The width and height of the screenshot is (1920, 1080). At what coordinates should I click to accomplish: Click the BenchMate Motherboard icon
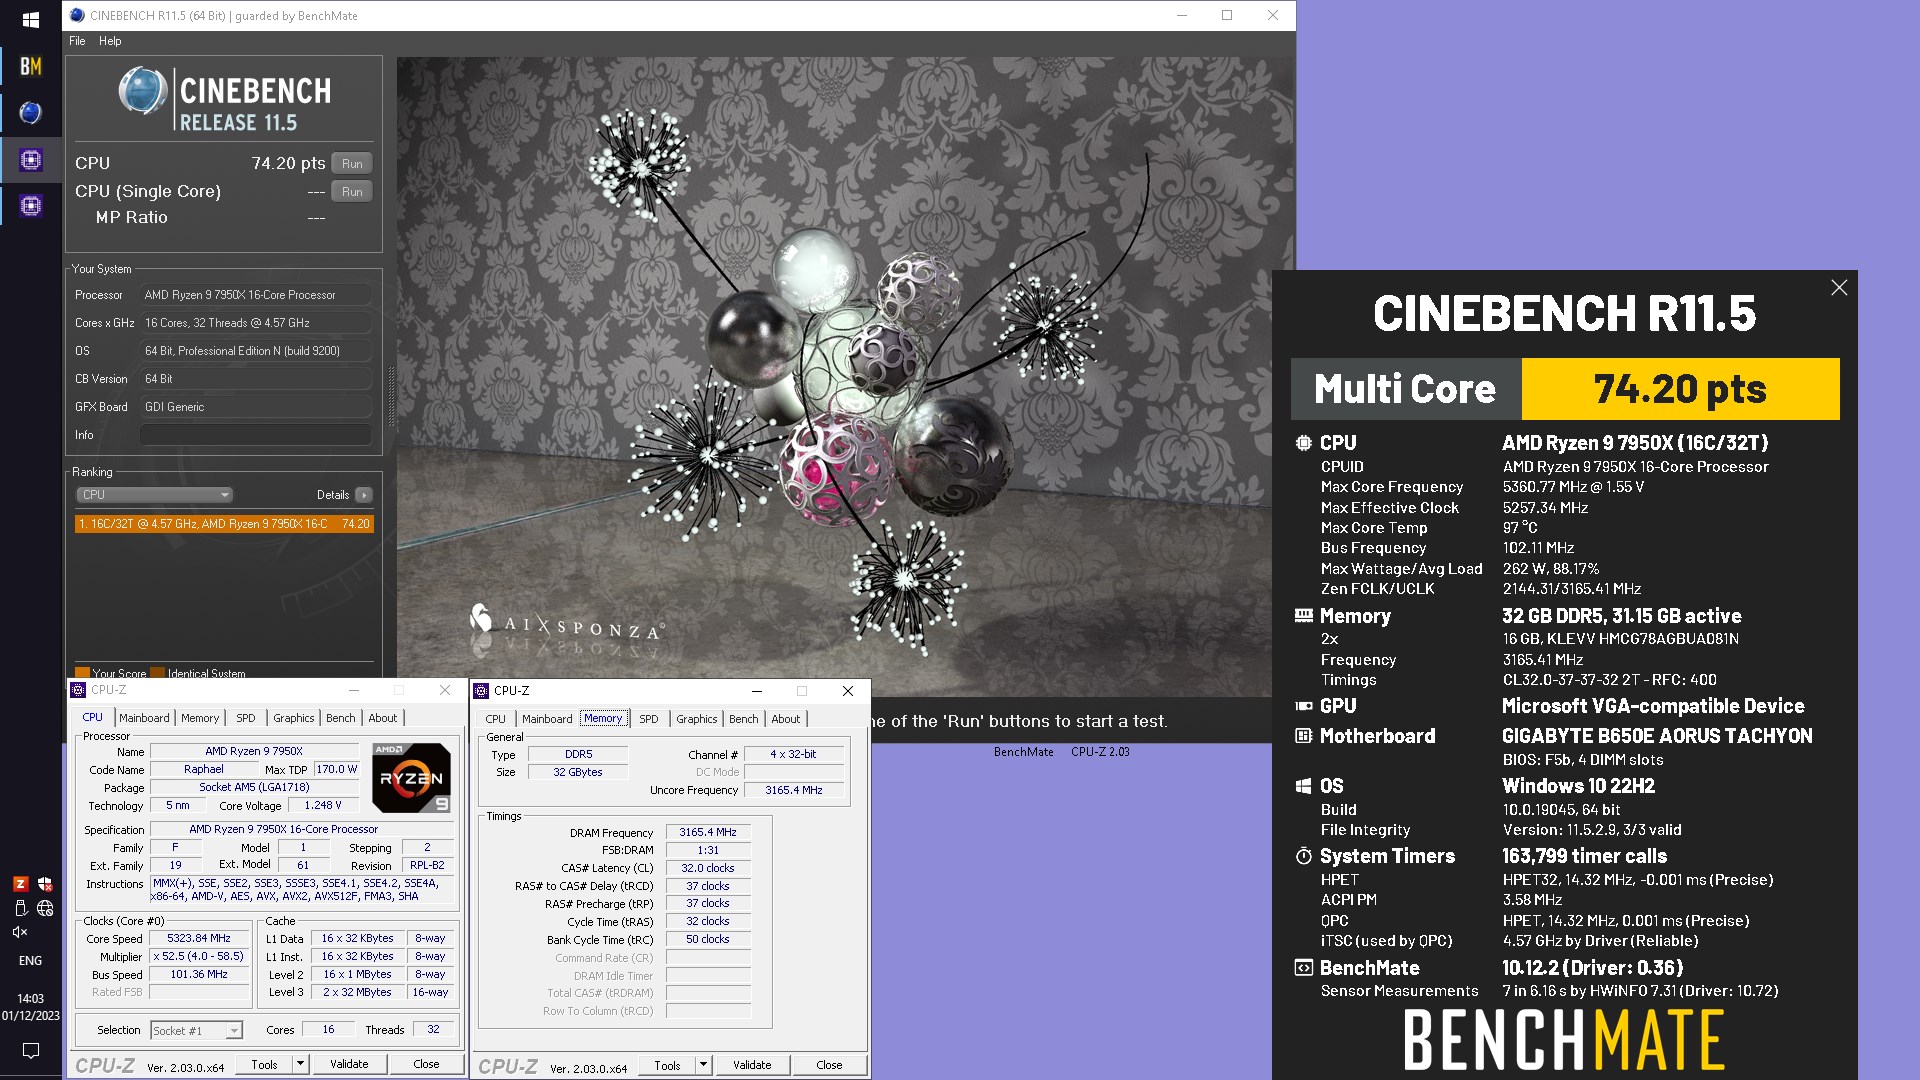[1304, 736]
